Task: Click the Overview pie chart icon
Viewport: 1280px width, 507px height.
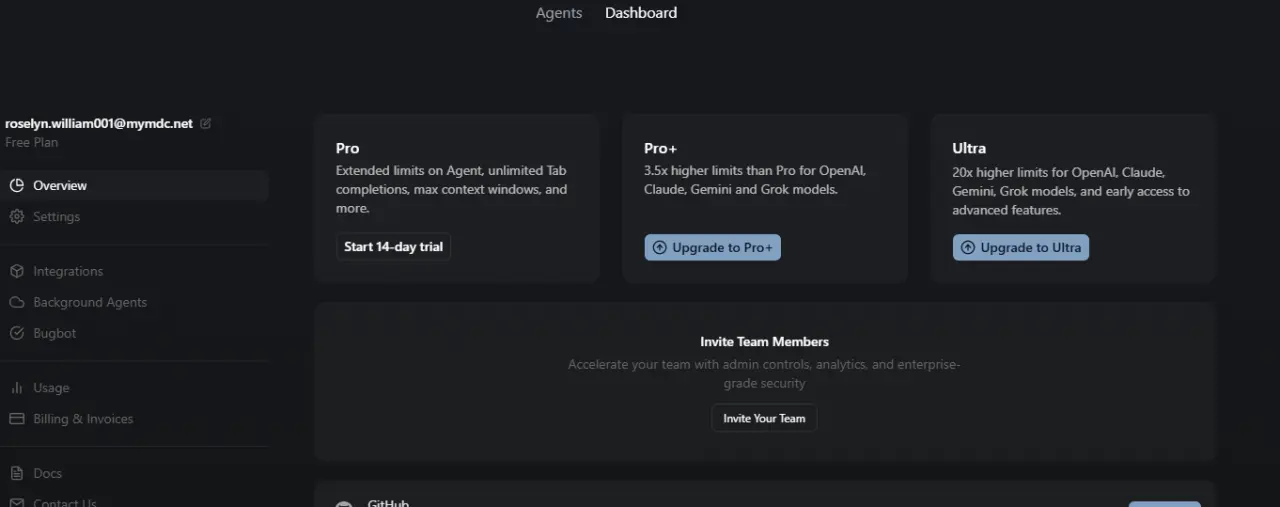Action: 16,185
